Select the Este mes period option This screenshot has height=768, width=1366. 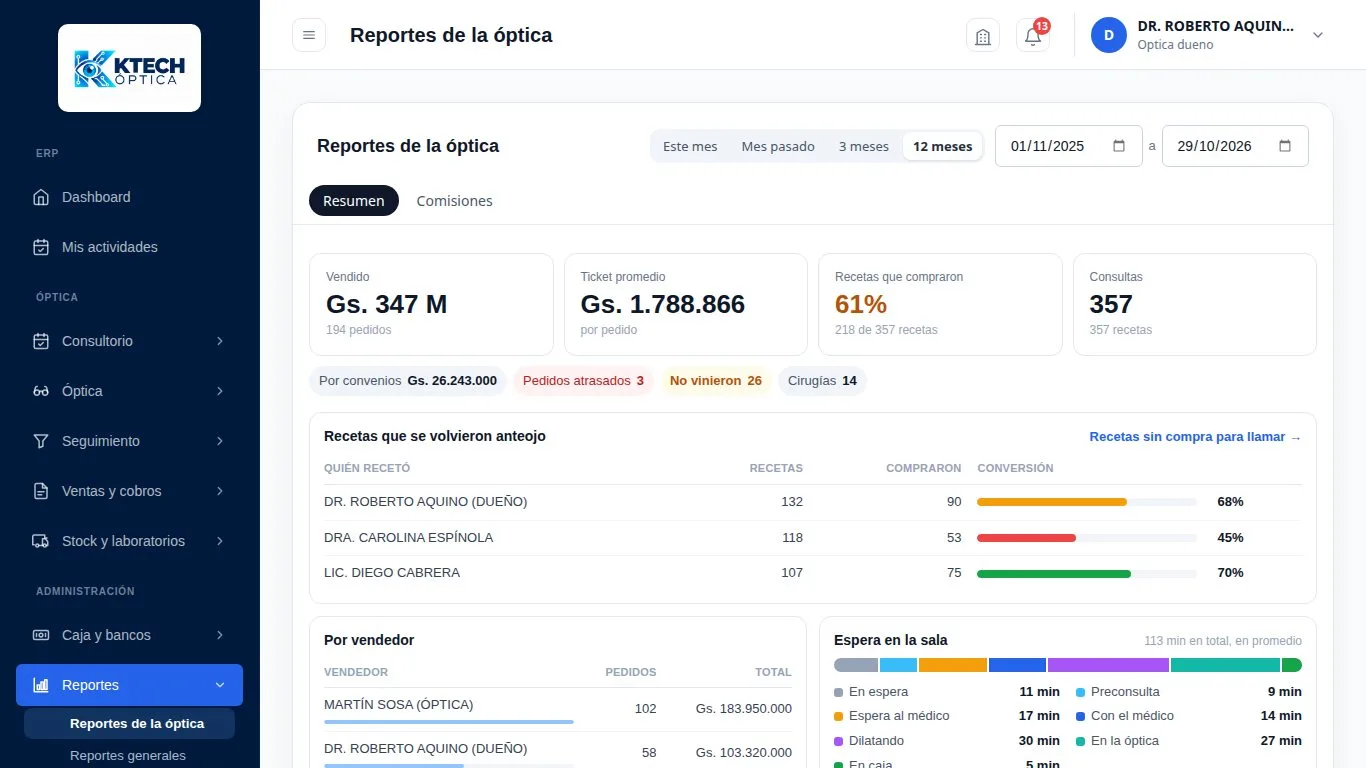(690, 146)
